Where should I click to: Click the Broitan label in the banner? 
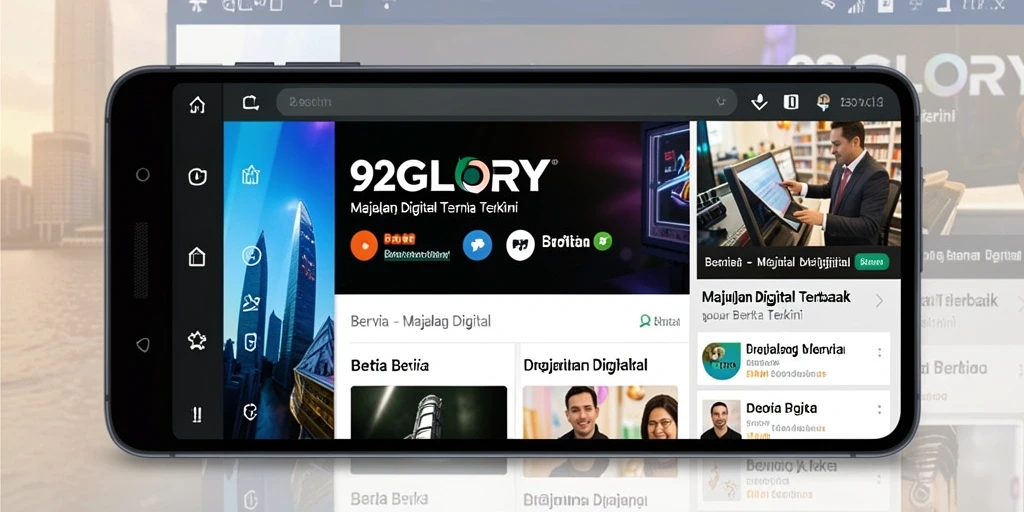[566, 242]
